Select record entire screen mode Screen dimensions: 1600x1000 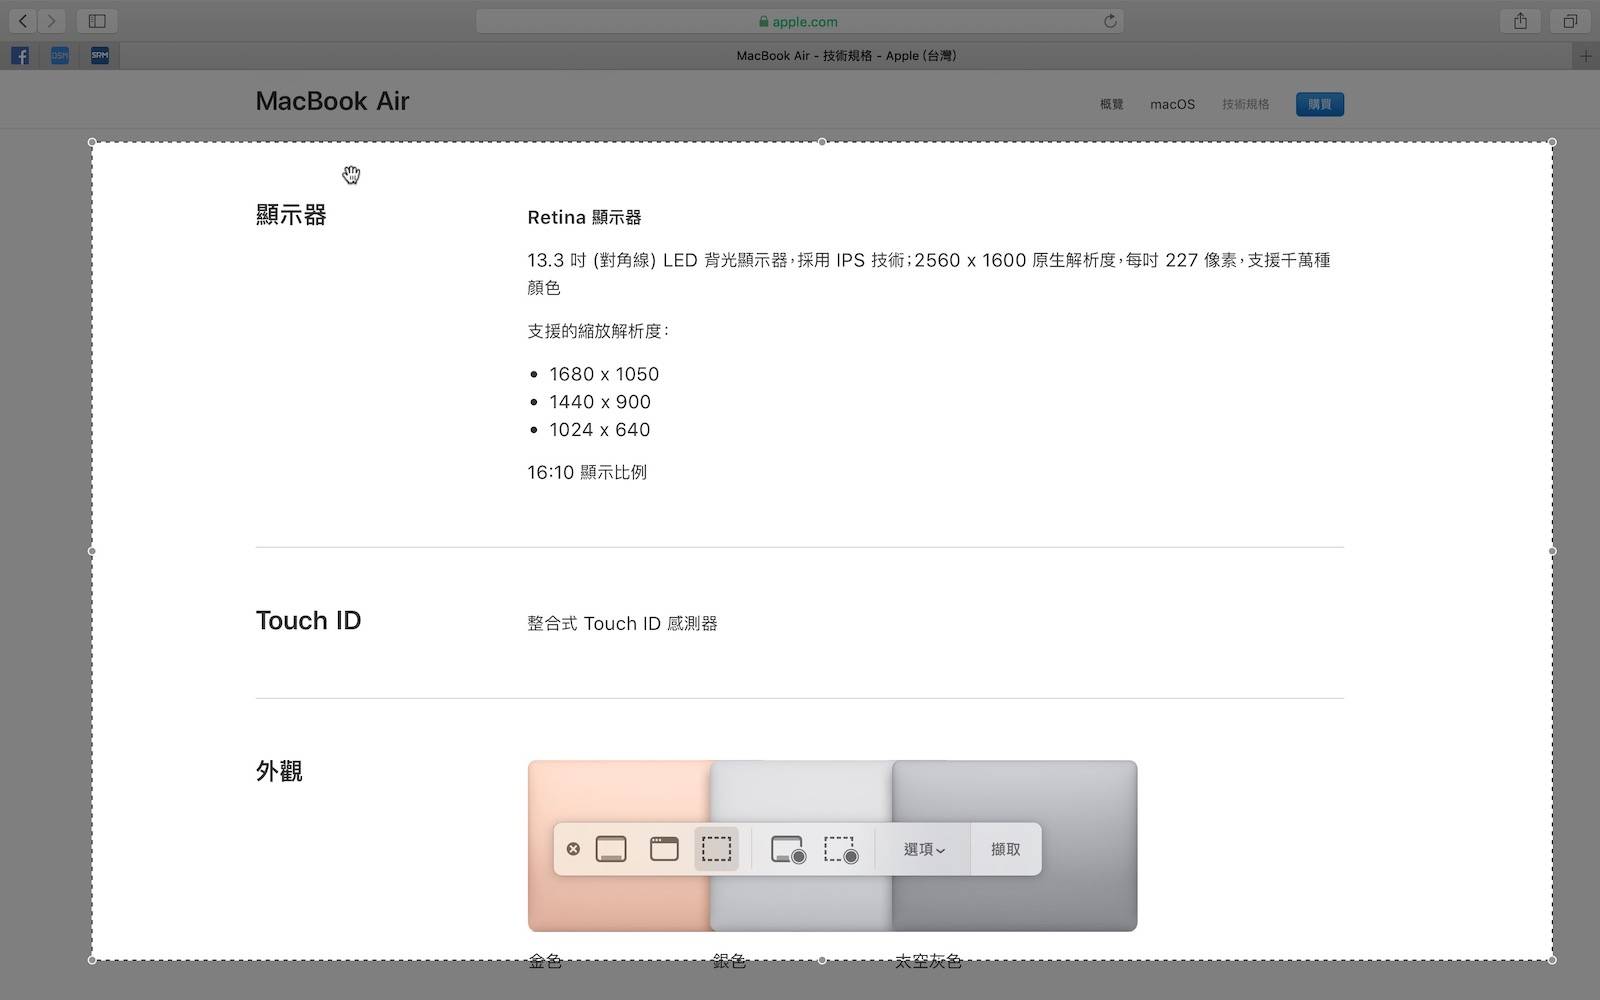(788, 849)
